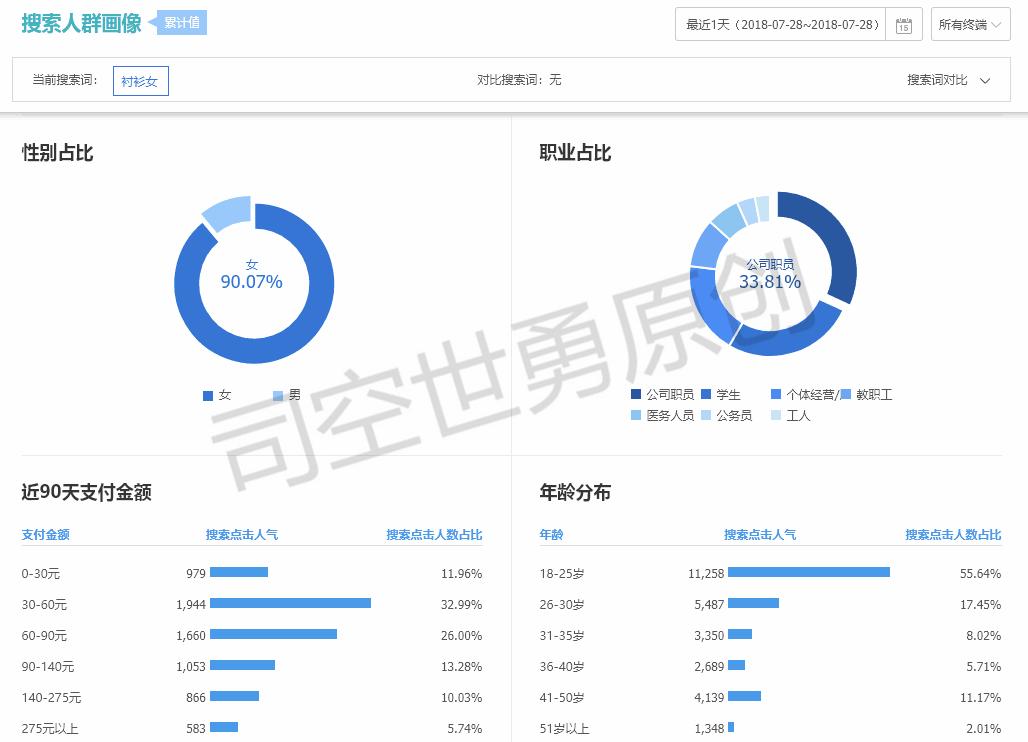Click the 公司职员 legend icon
The height and width of the screenshot is (742, 1028).
pyautogui.click(x=634, y=394)
